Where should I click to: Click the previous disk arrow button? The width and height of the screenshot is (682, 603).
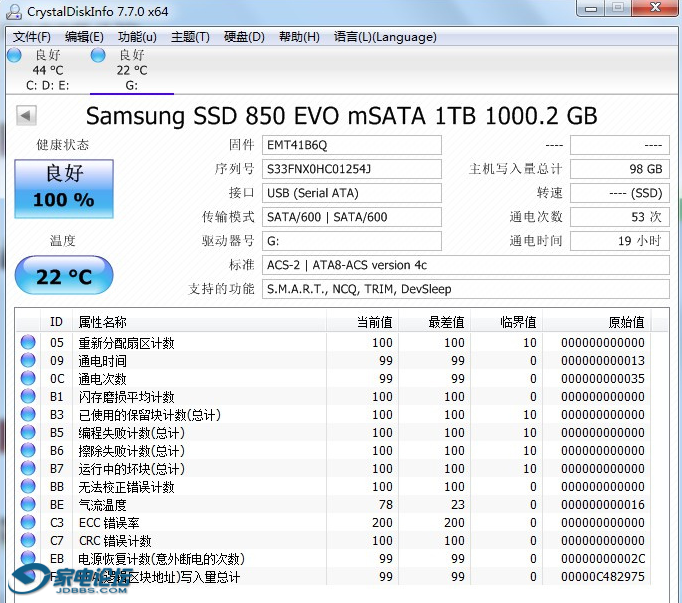(26, 116)
